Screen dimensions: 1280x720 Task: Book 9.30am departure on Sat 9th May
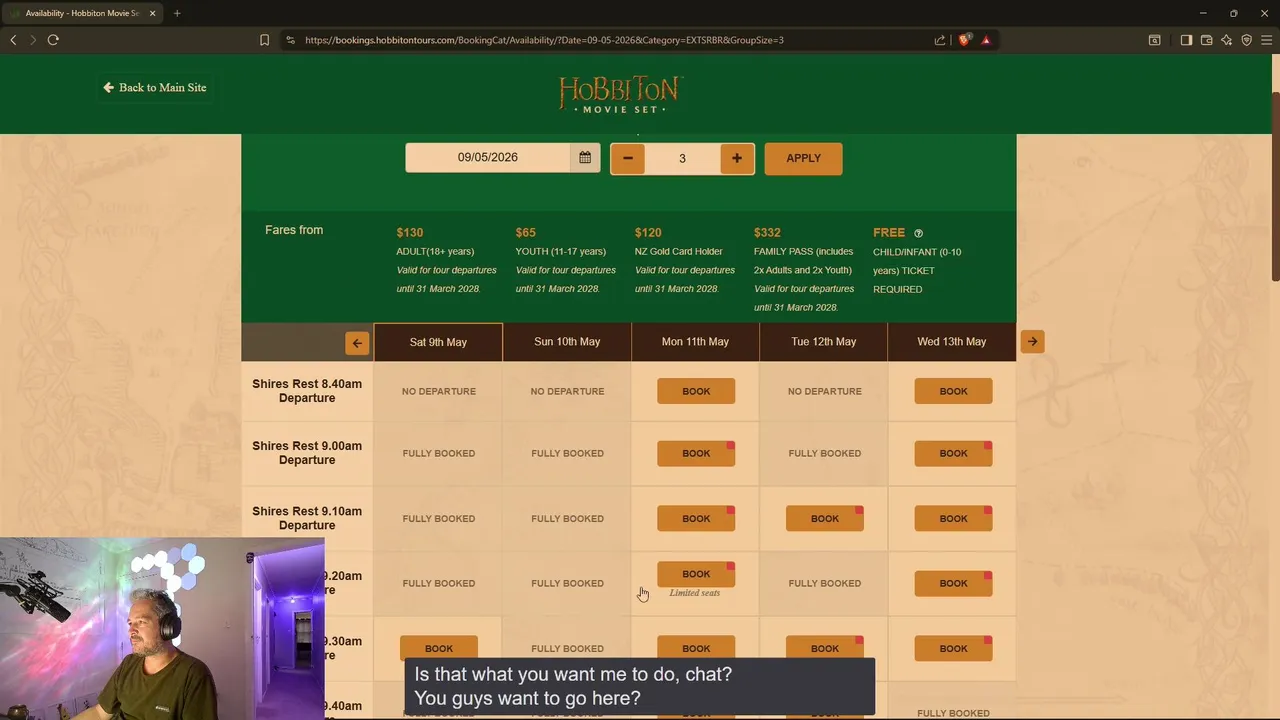coord(439,648)
